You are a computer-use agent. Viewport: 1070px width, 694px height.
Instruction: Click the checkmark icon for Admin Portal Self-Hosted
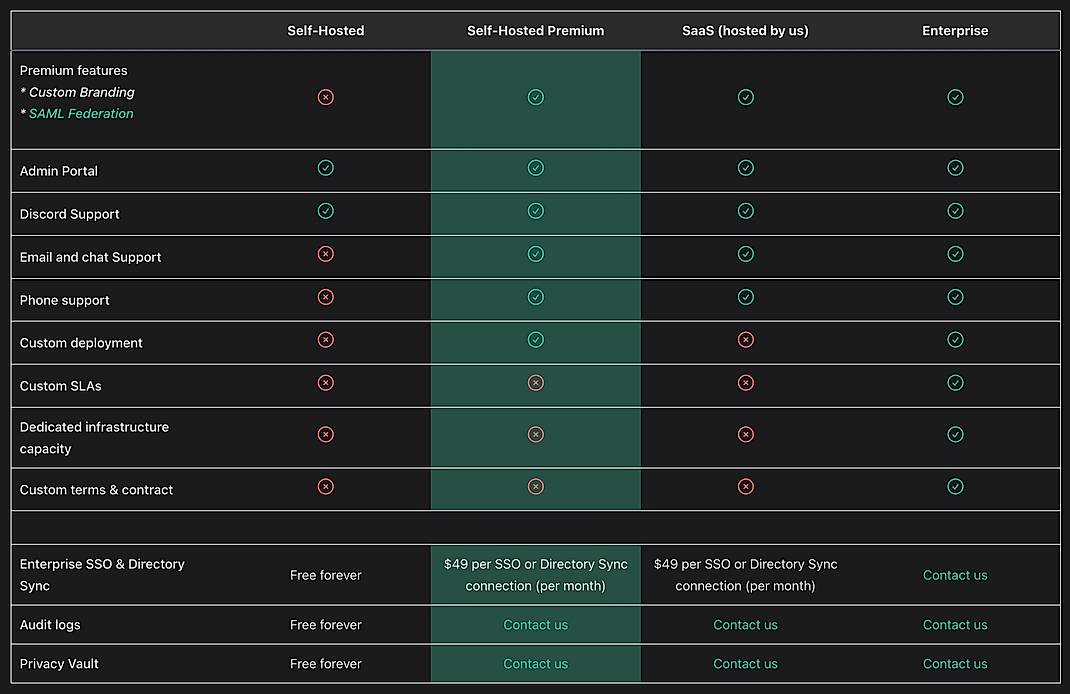tap(325, 168)
